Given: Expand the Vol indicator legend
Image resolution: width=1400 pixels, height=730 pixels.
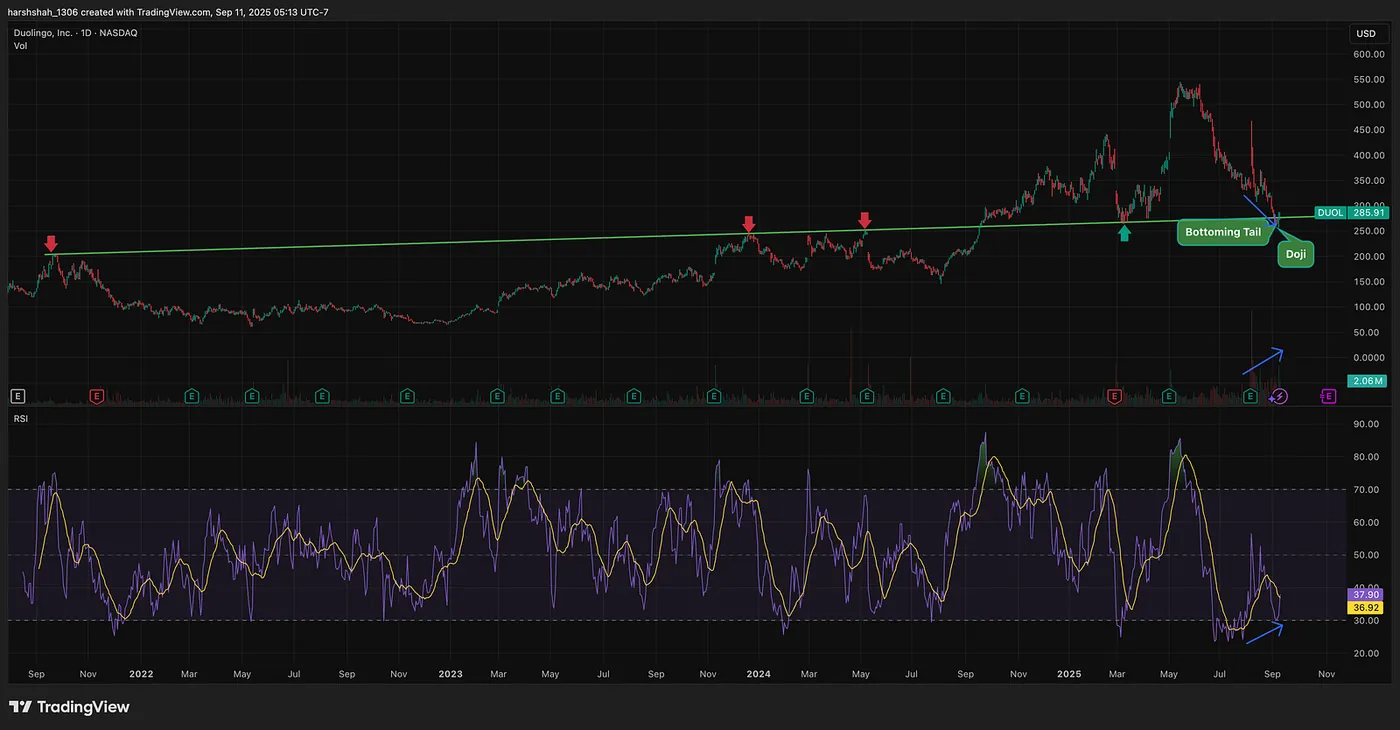Looking at the screenshot, I should [x=20, y=46].
